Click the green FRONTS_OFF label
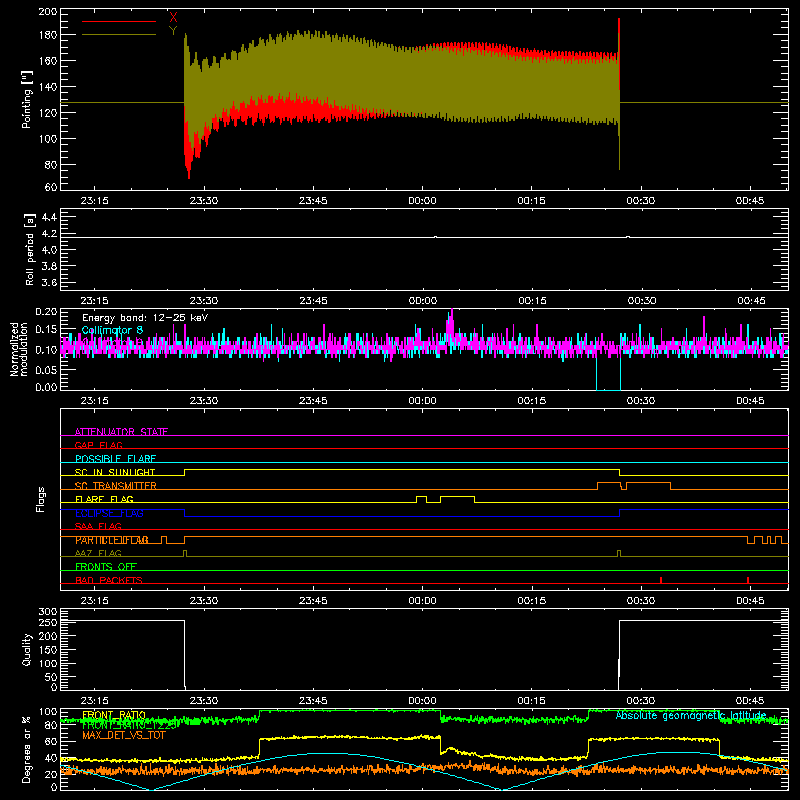This screenshot has height=800, width=800. 106,566
